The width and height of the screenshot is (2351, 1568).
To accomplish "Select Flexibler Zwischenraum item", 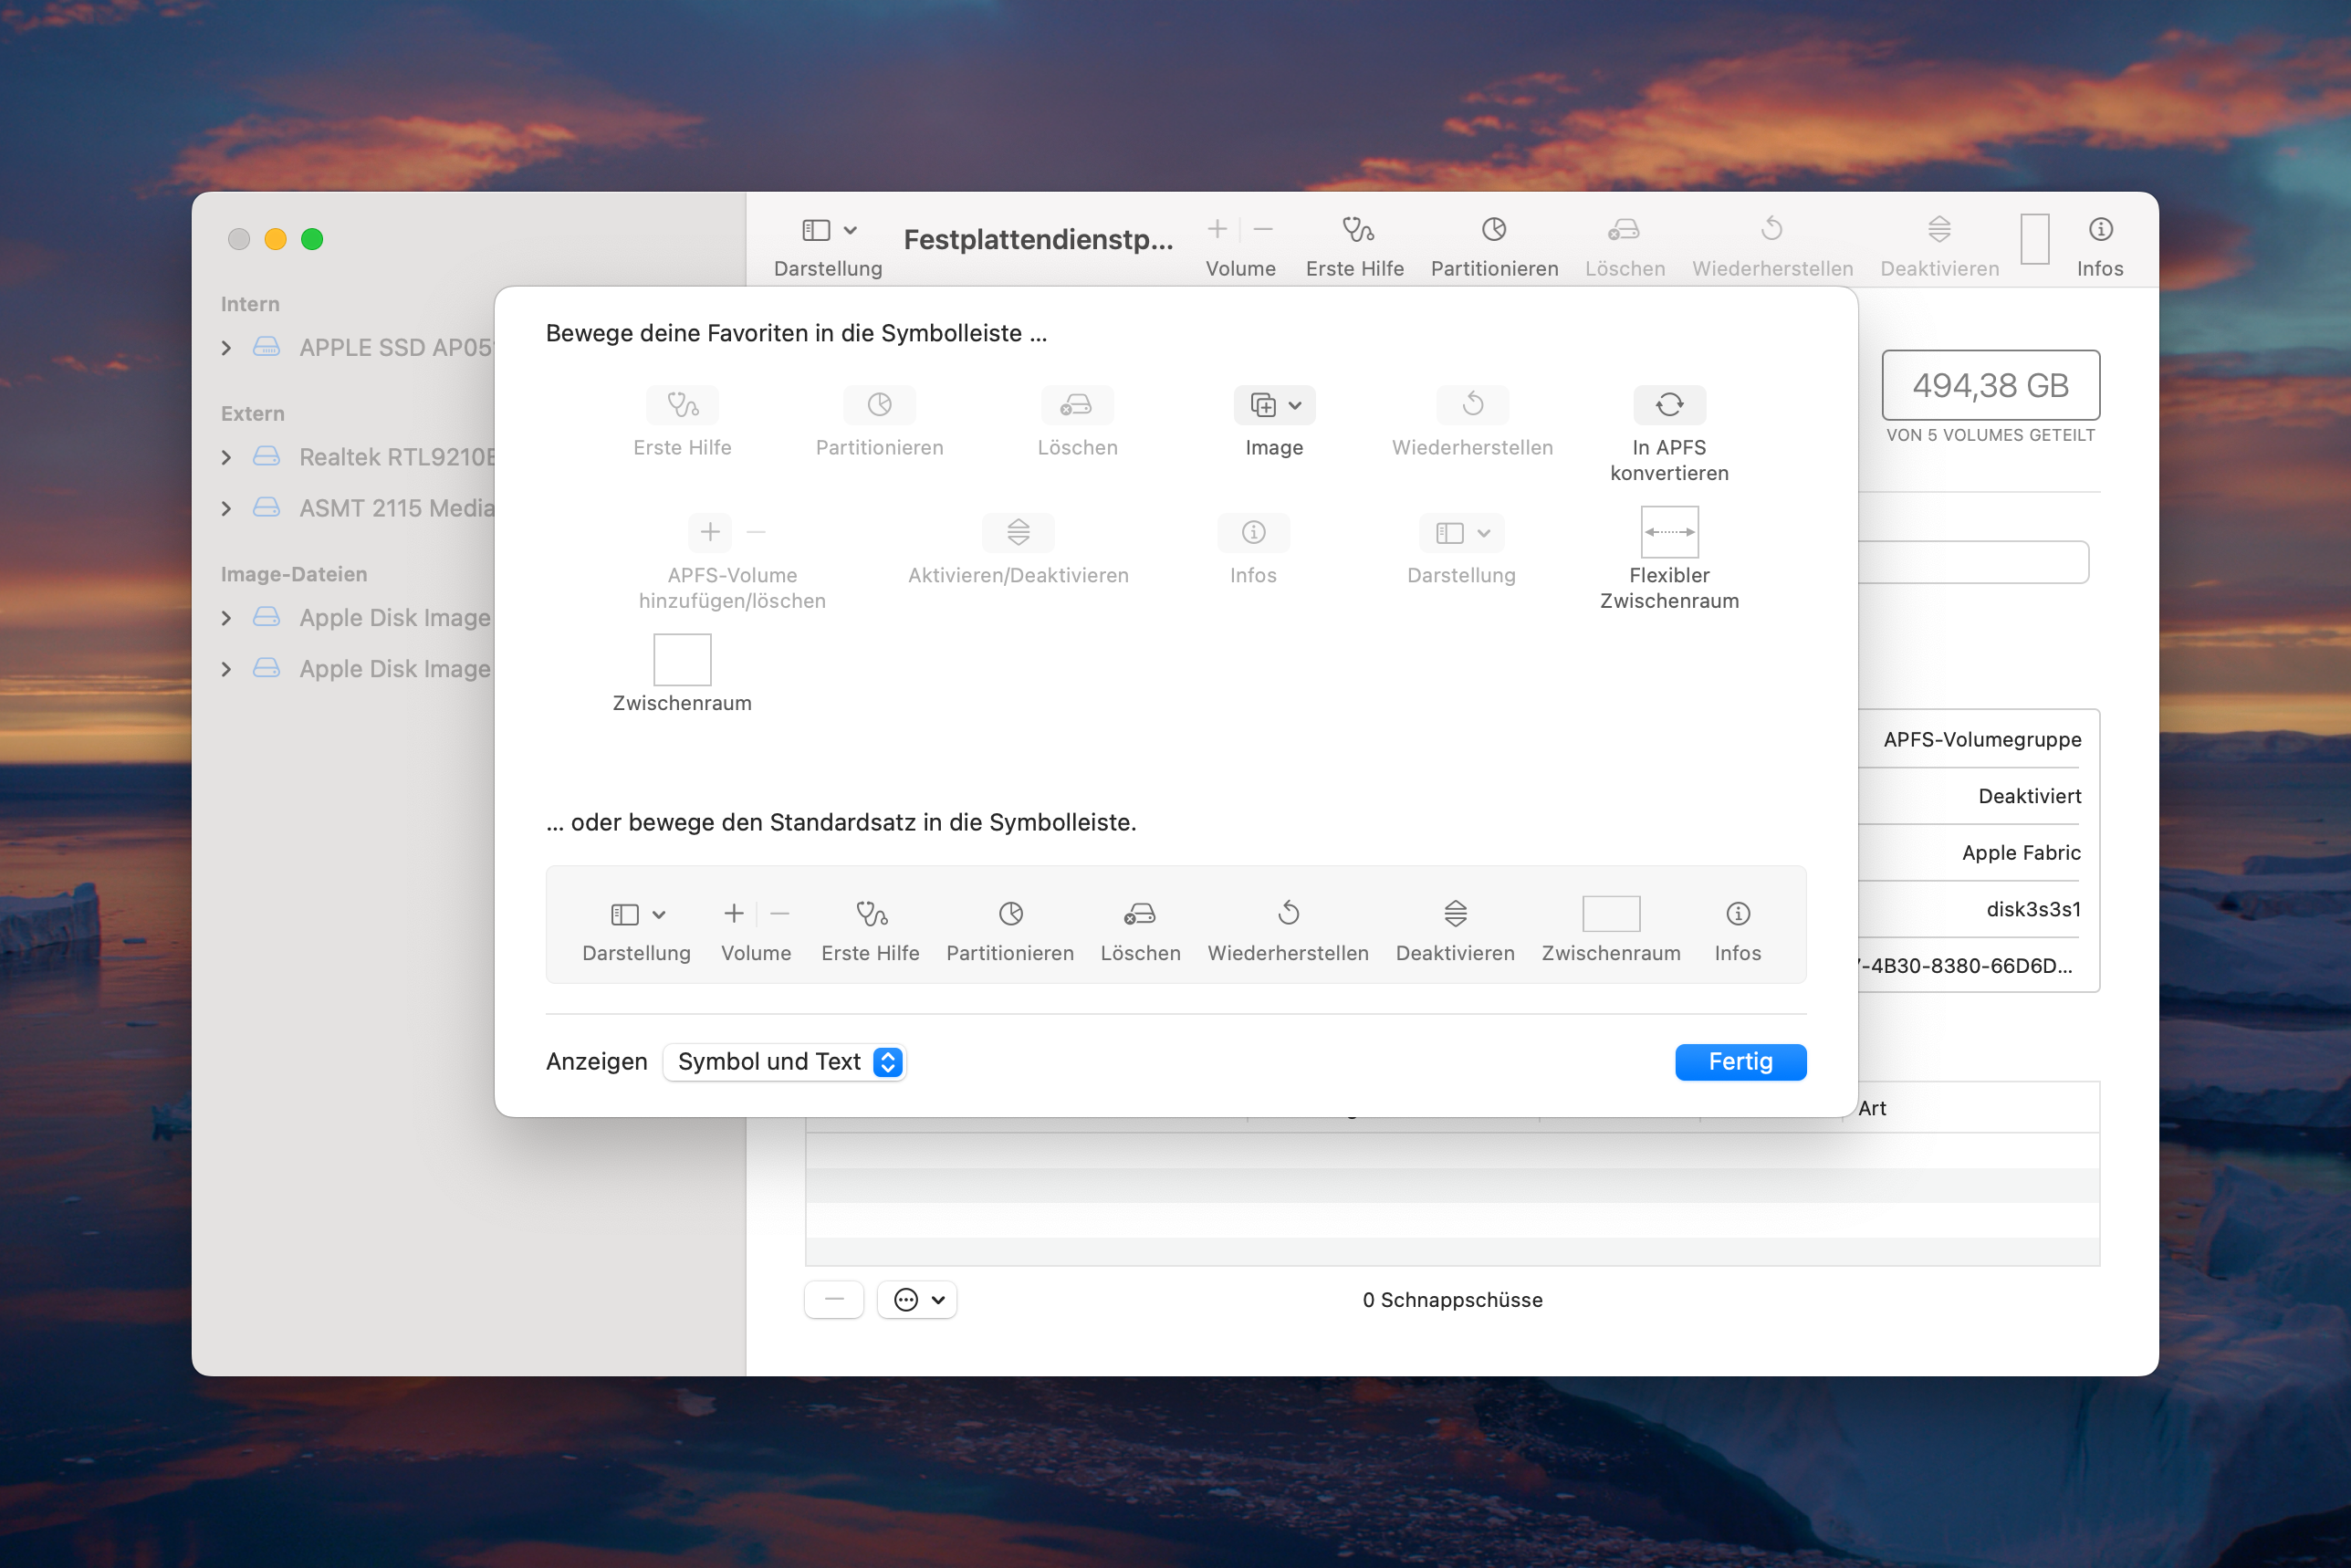I will pyautogui.click(x=1669, y=560).
